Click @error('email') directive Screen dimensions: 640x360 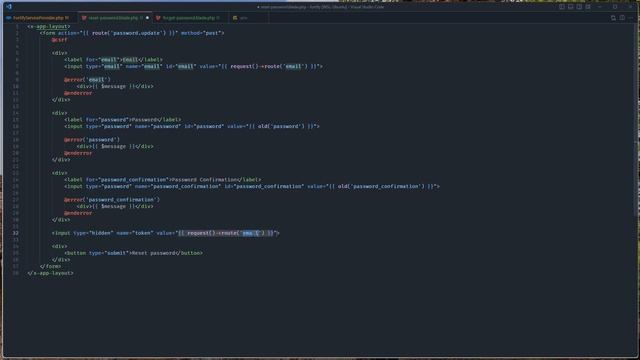tap(87, 80)
